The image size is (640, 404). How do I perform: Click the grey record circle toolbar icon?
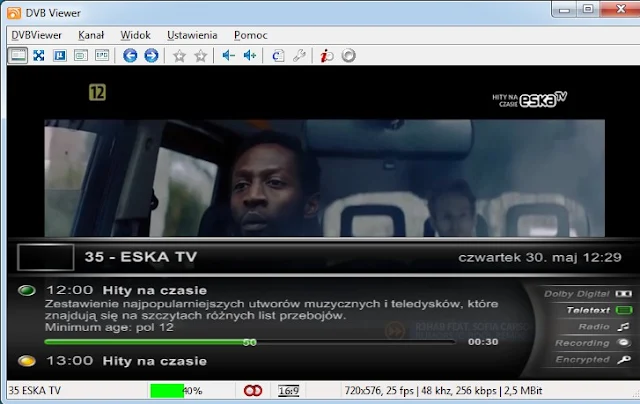[349, 55]
